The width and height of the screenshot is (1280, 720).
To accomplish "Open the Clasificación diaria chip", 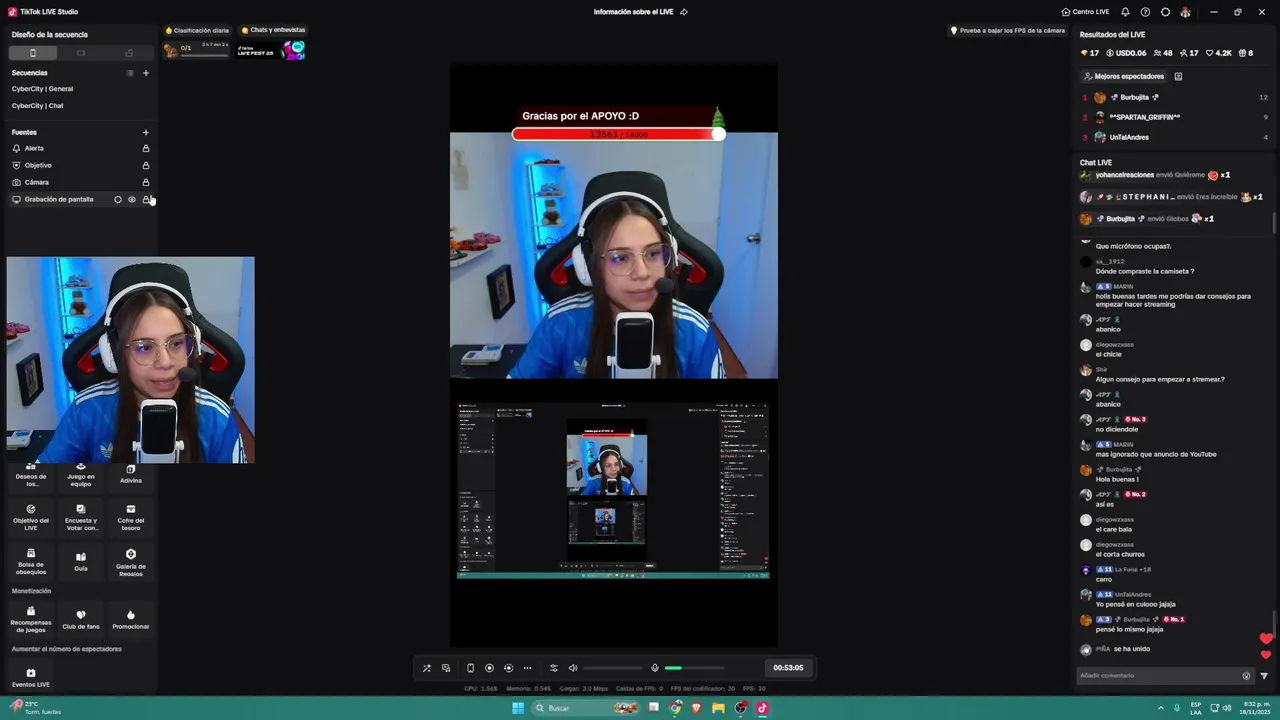I will [197, 31].
